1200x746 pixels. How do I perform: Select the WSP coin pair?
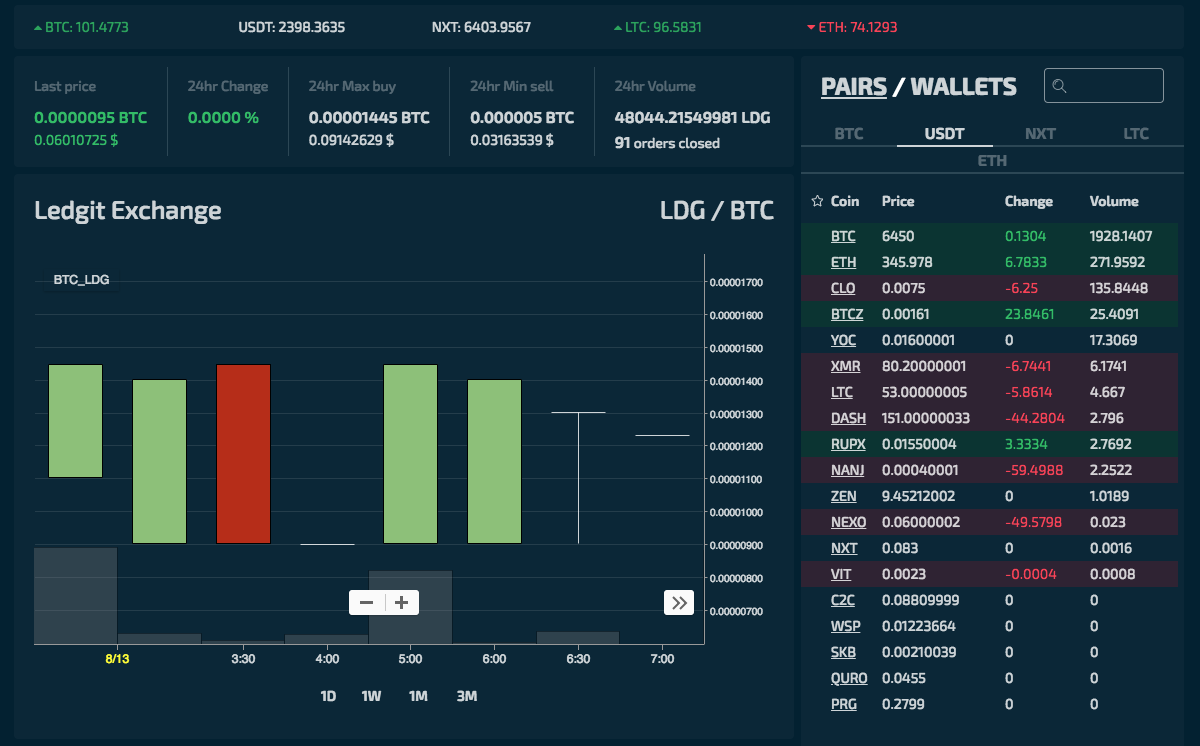tap(845, 626)
